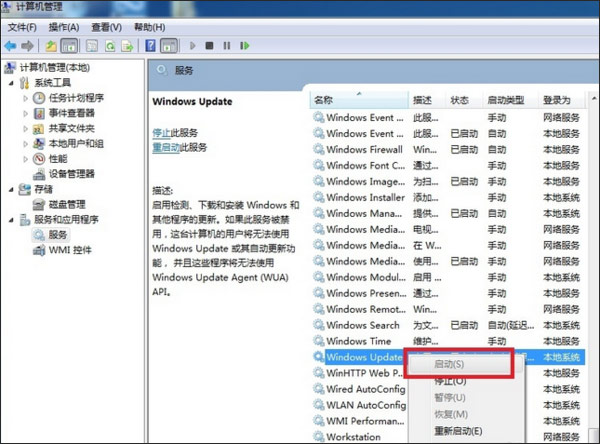This screenshot has width=600, height=444.
Task: Select the Windows Remot... service row
Action: click(448, 309)
